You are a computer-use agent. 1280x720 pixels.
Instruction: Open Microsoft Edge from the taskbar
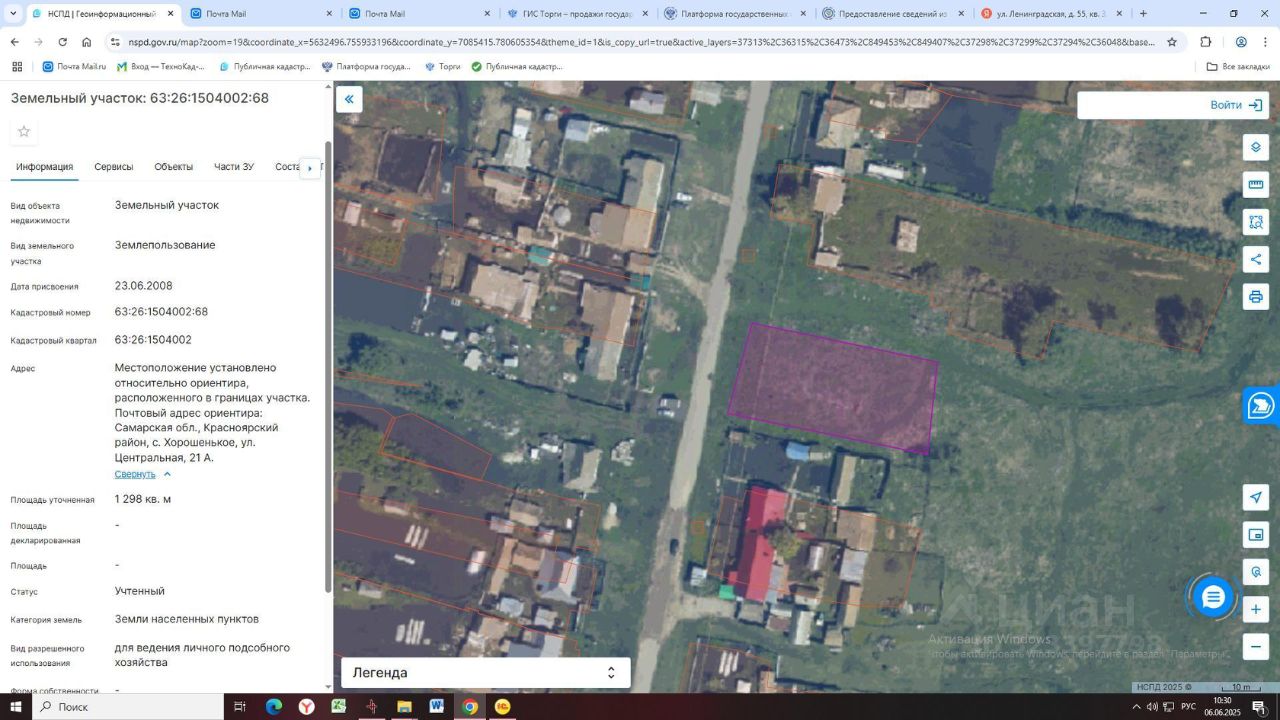(x=273, y=707)
